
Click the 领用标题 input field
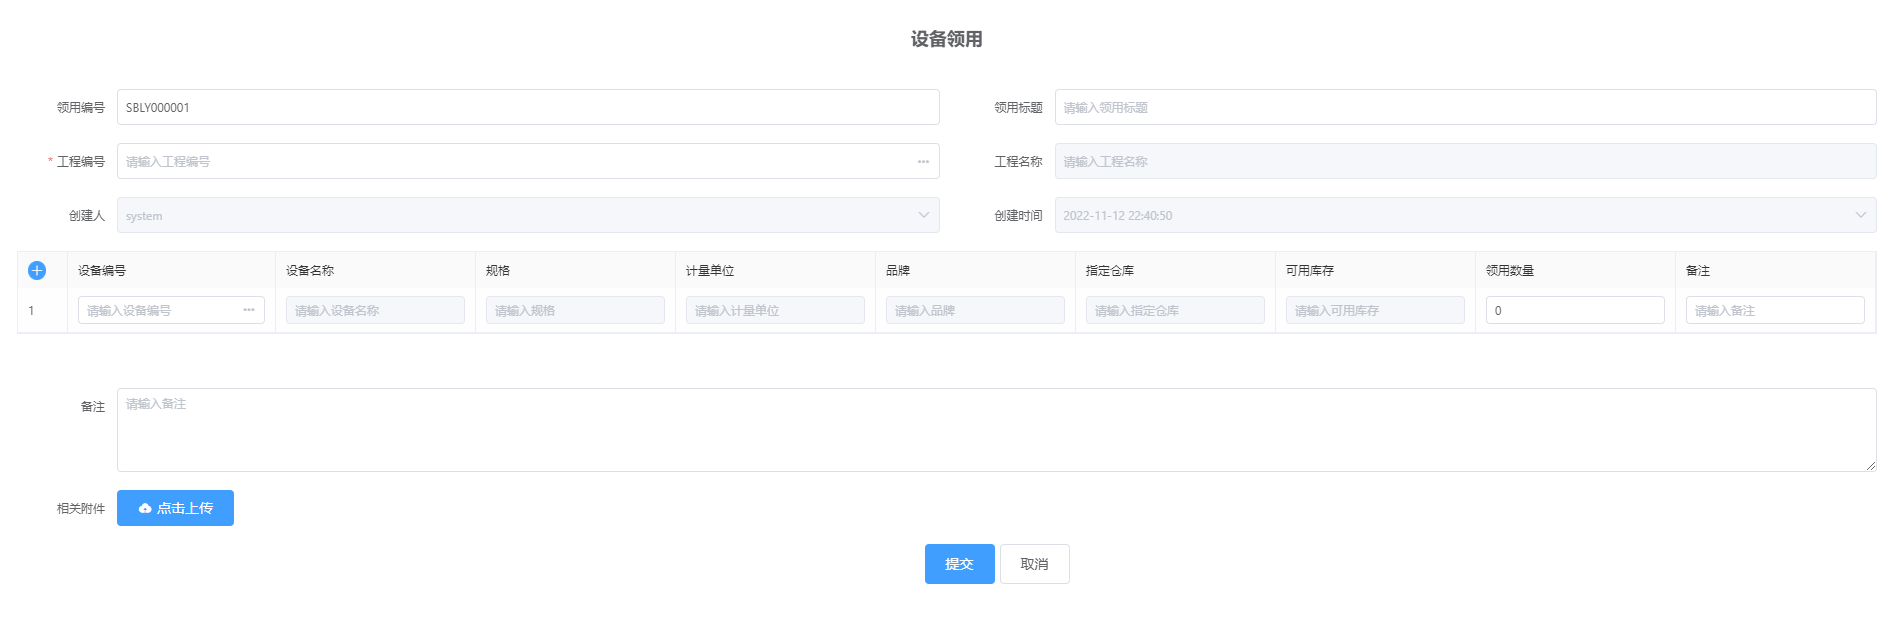(x=1464, y=107)
